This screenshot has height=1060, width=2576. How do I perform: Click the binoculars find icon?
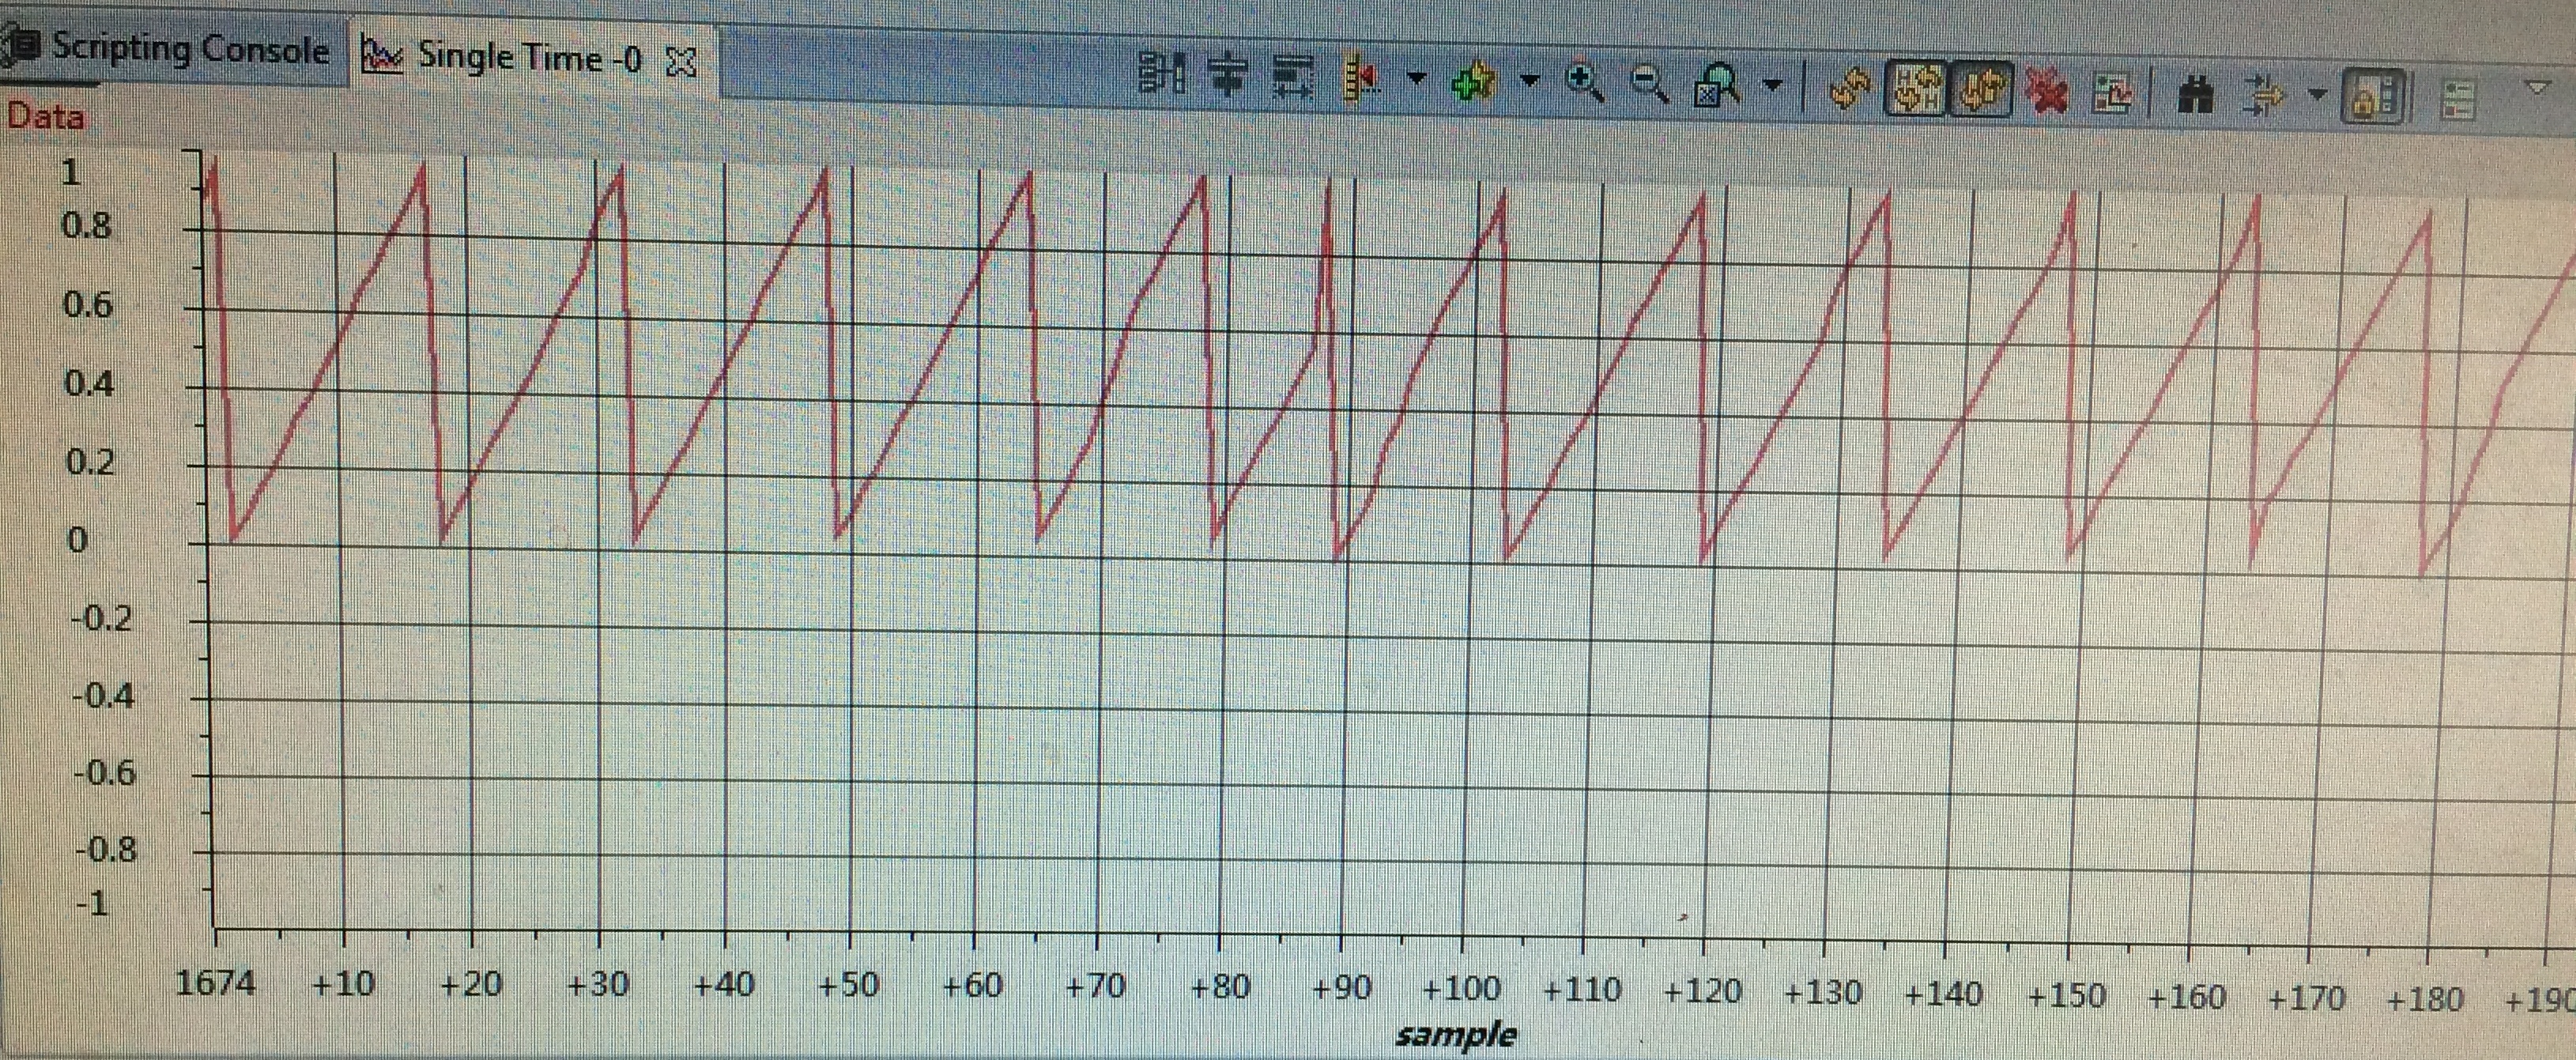(x=2194, y=95)
